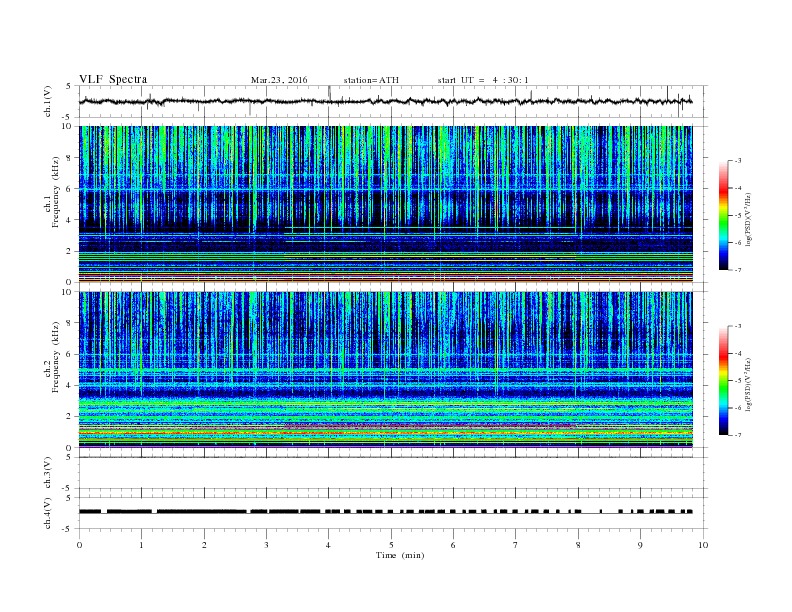The image size is (792, 612).
Task: Click the "Time (min)" axis label
Action: coord(400,555)
